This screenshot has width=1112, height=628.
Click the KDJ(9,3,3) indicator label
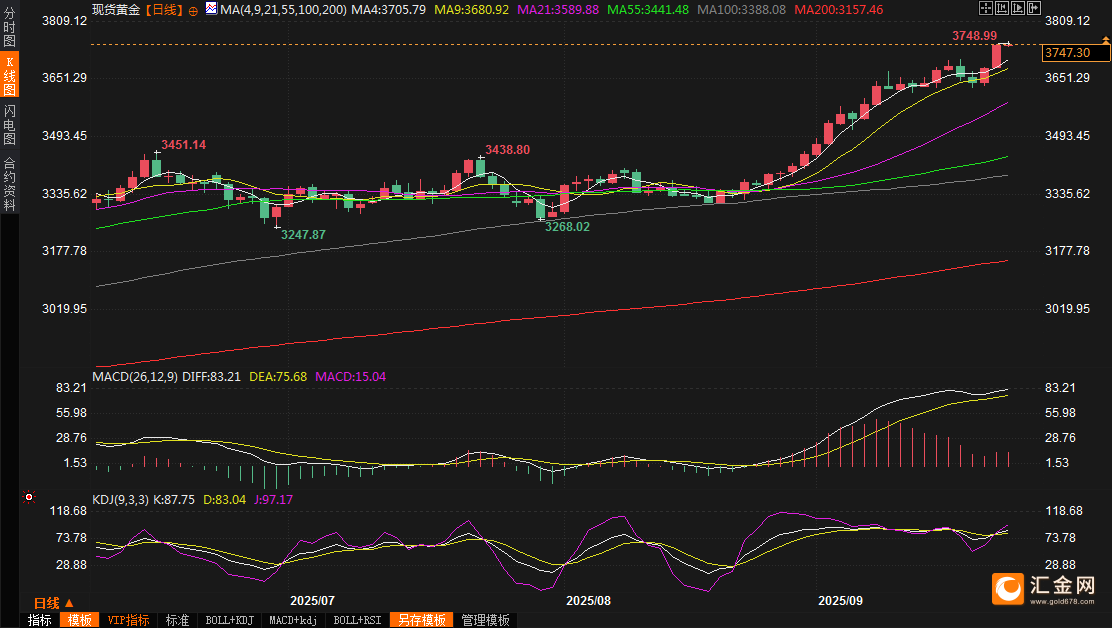coord(121,500)
